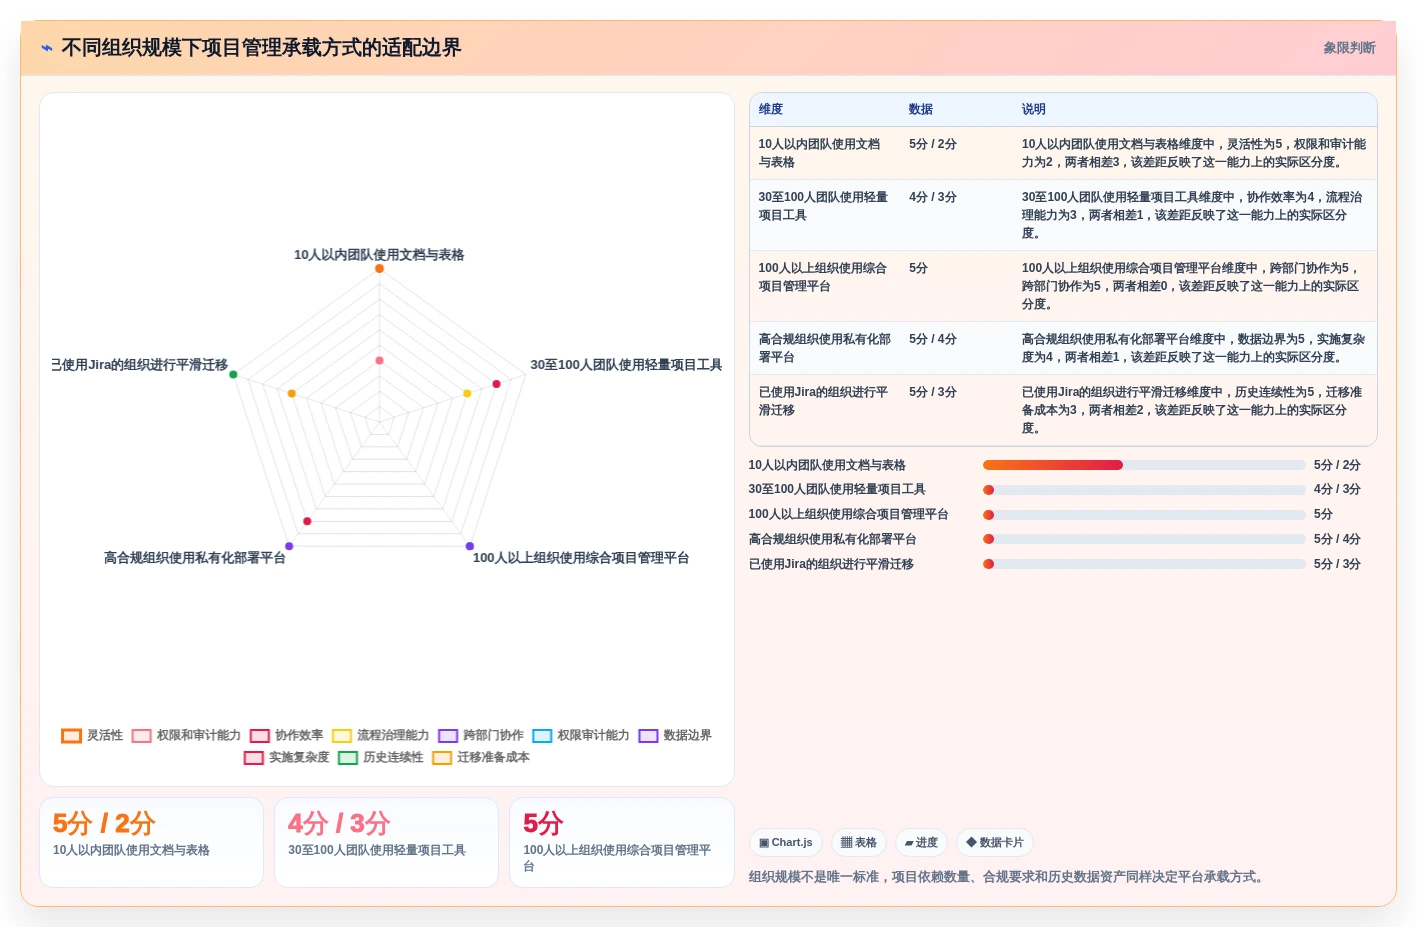This screenshot has width=1417, height=927.
Task: Click the radar axis label 10人以内团队使用文档与表格
Action: click(x=379, y=255)
